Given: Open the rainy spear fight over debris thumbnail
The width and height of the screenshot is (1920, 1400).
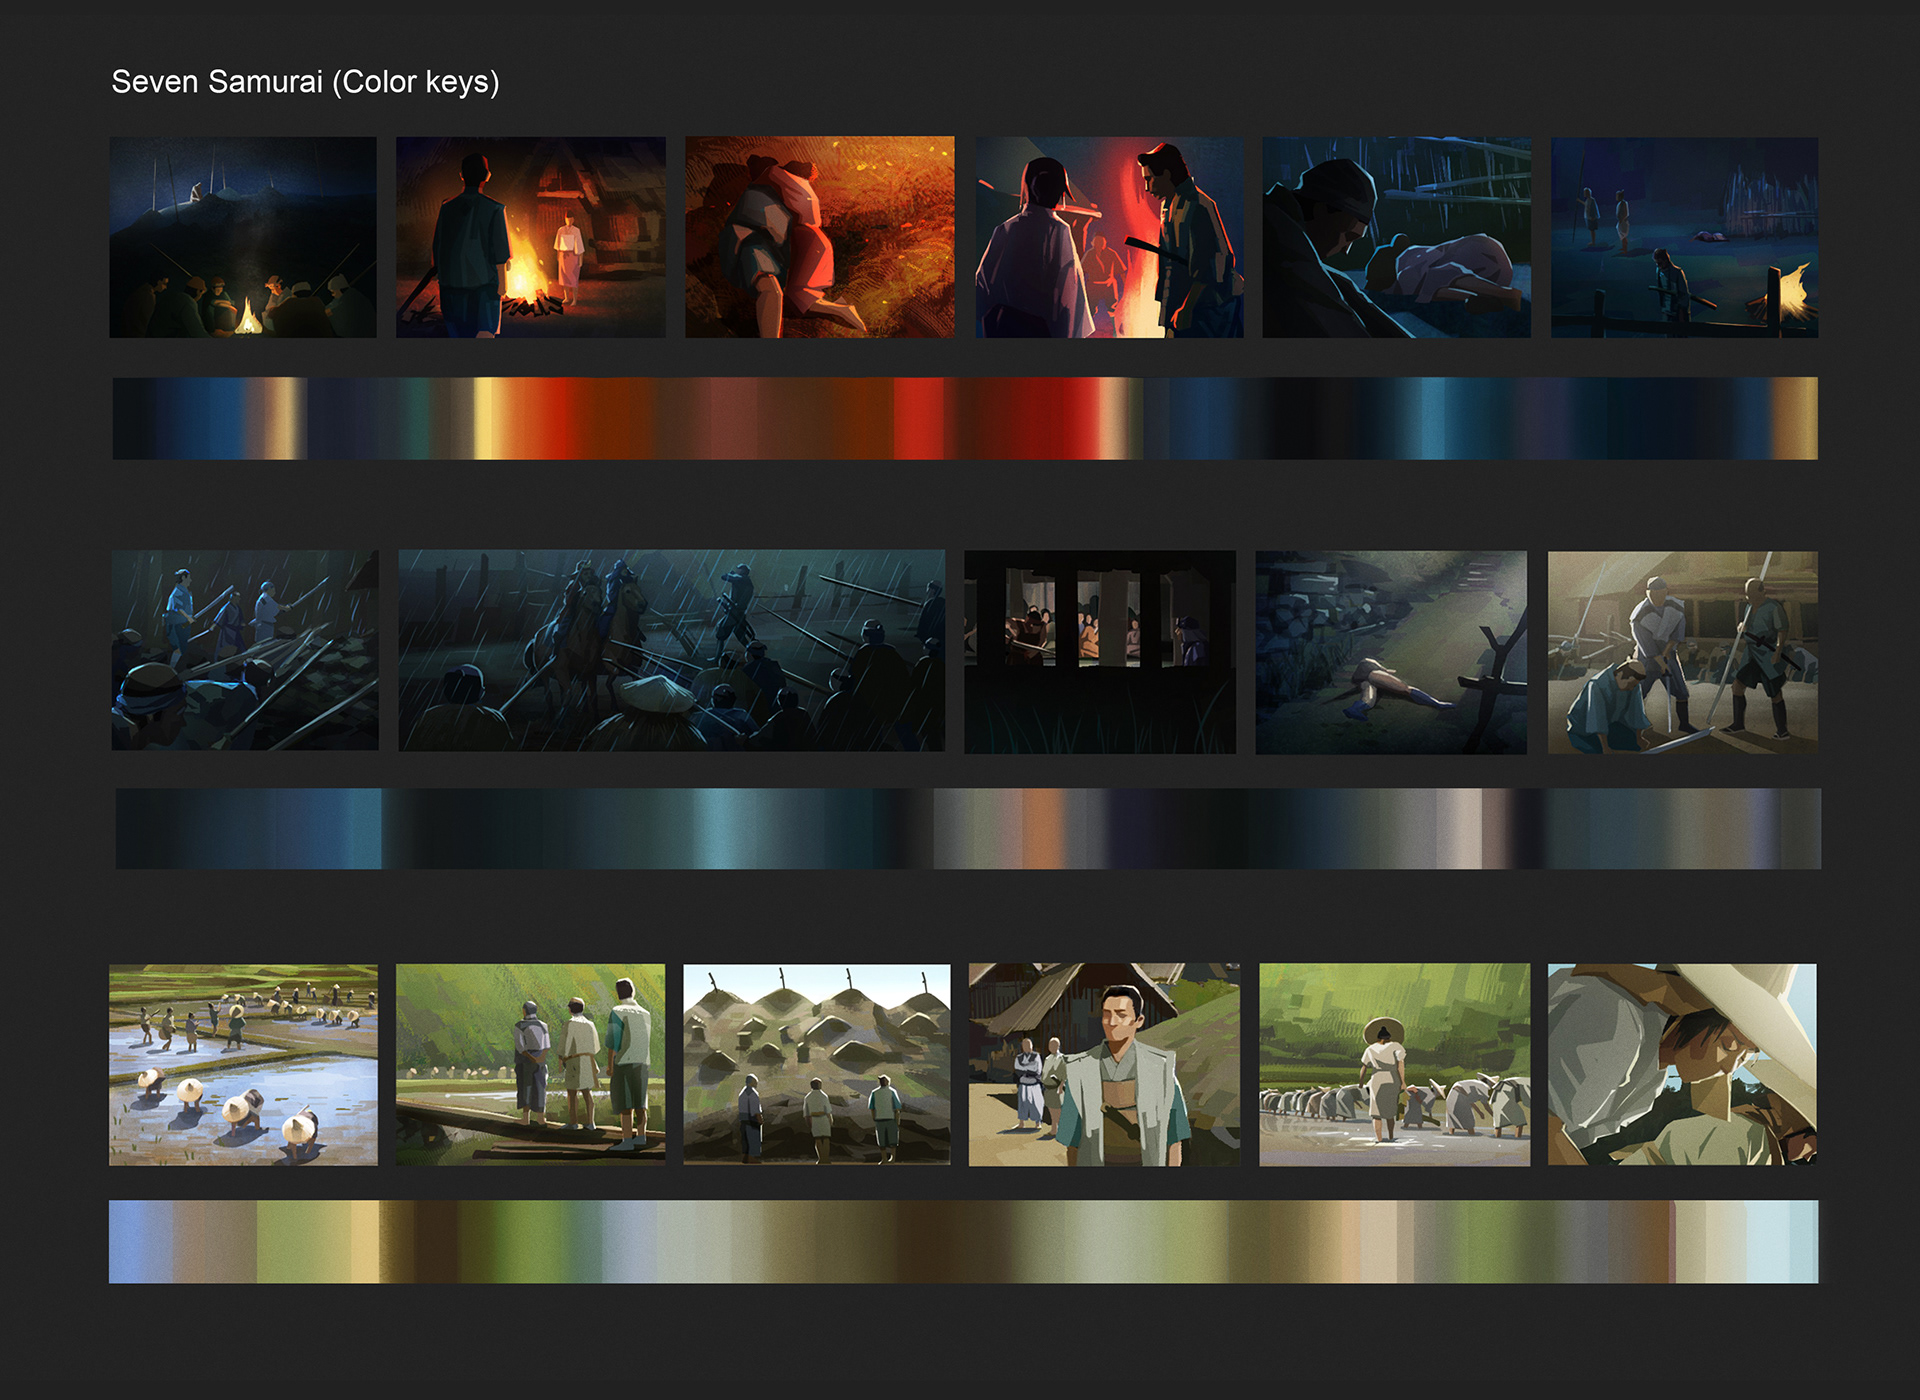Looking at the screenshot, I should [245, 650].
